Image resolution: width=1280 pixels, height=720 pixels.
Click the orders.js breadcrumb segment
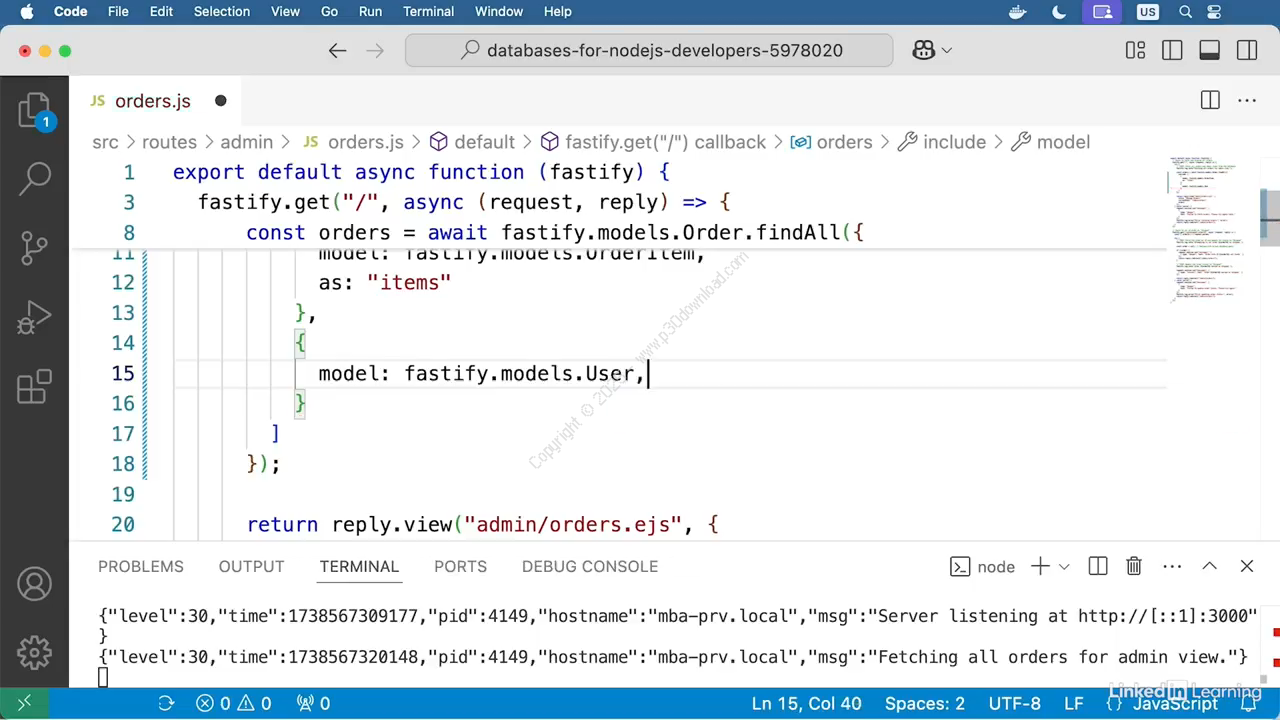tap(353, 142)
